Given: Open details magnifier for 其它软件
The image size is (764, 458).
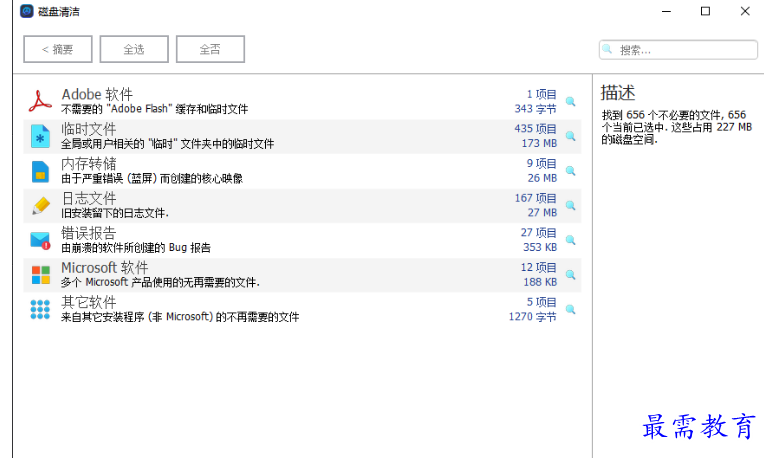Looking at the screenshot, I should coord(571,309).
